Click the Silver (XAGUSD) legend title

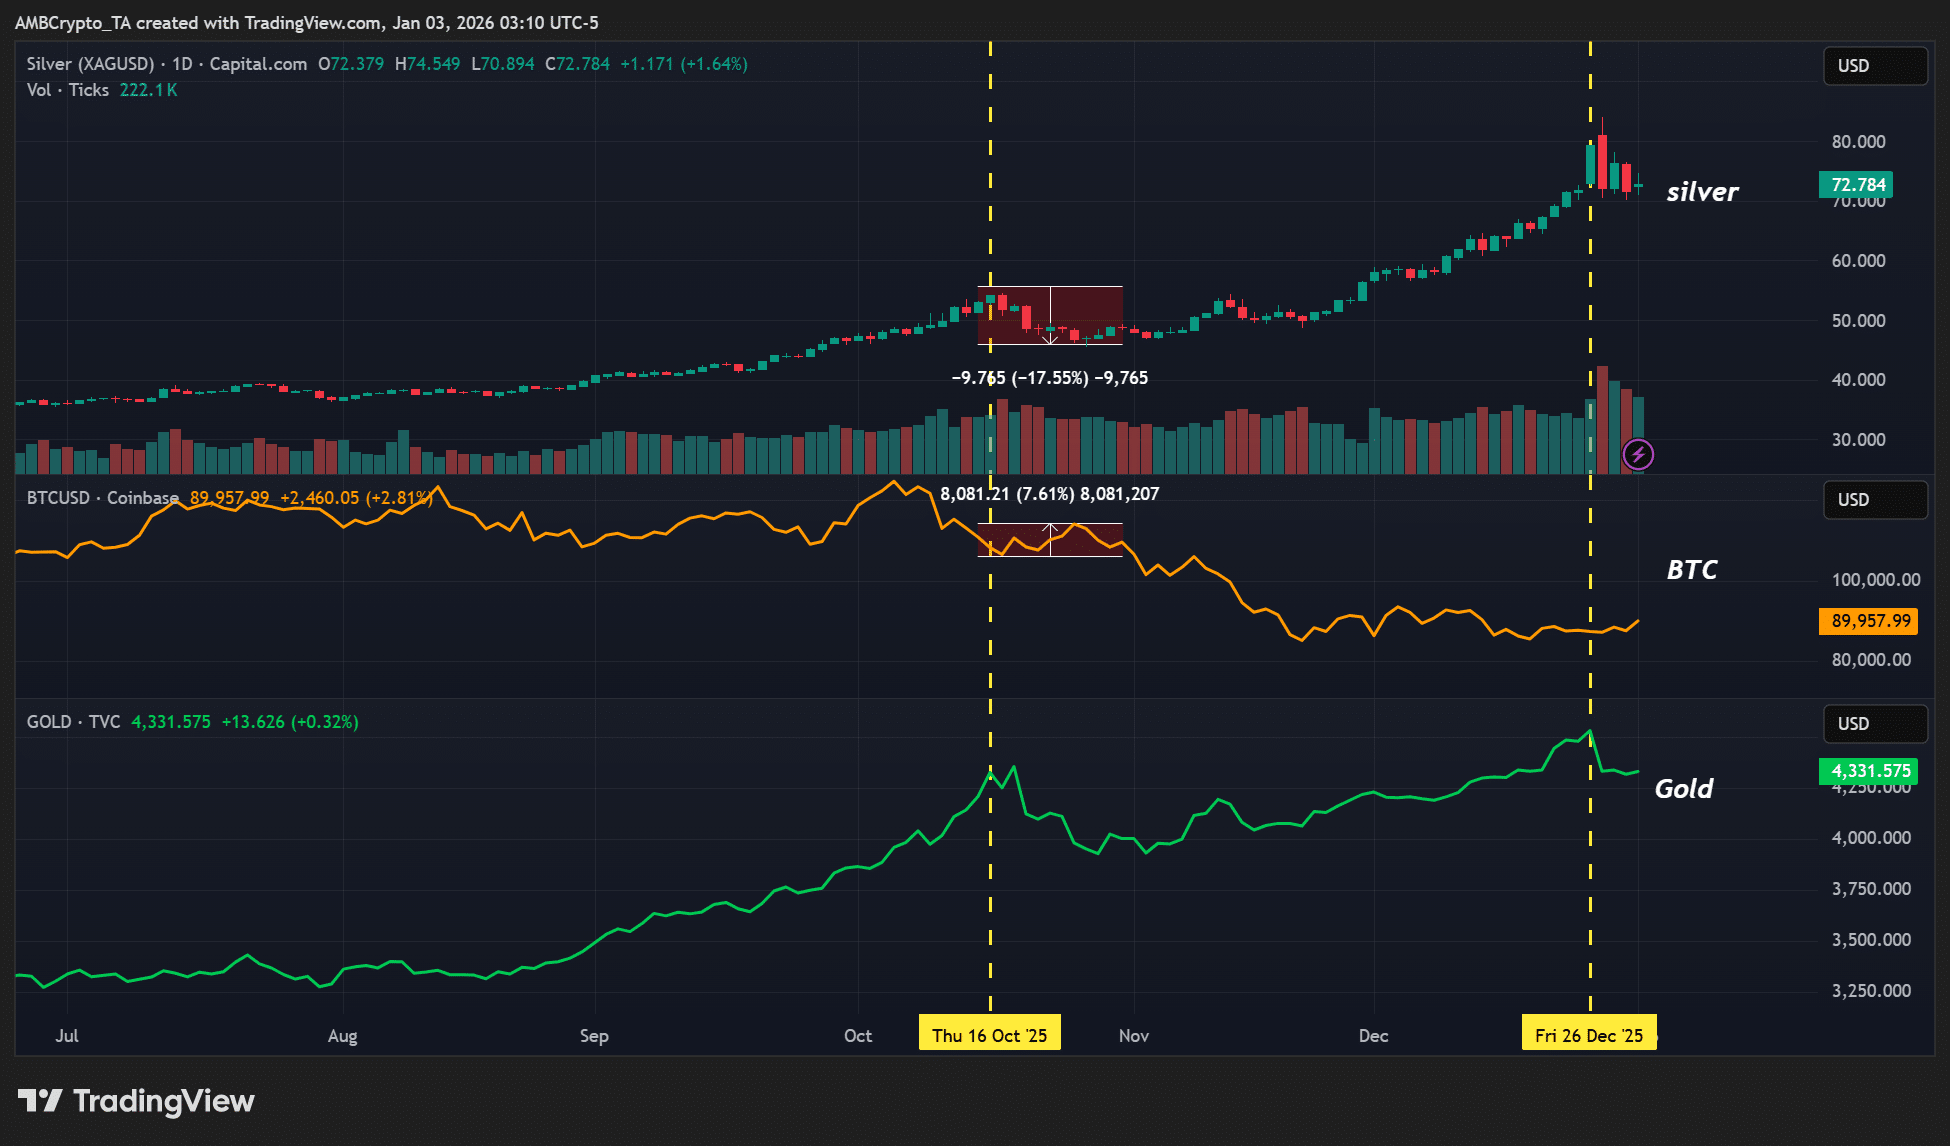tap(90, 64)
